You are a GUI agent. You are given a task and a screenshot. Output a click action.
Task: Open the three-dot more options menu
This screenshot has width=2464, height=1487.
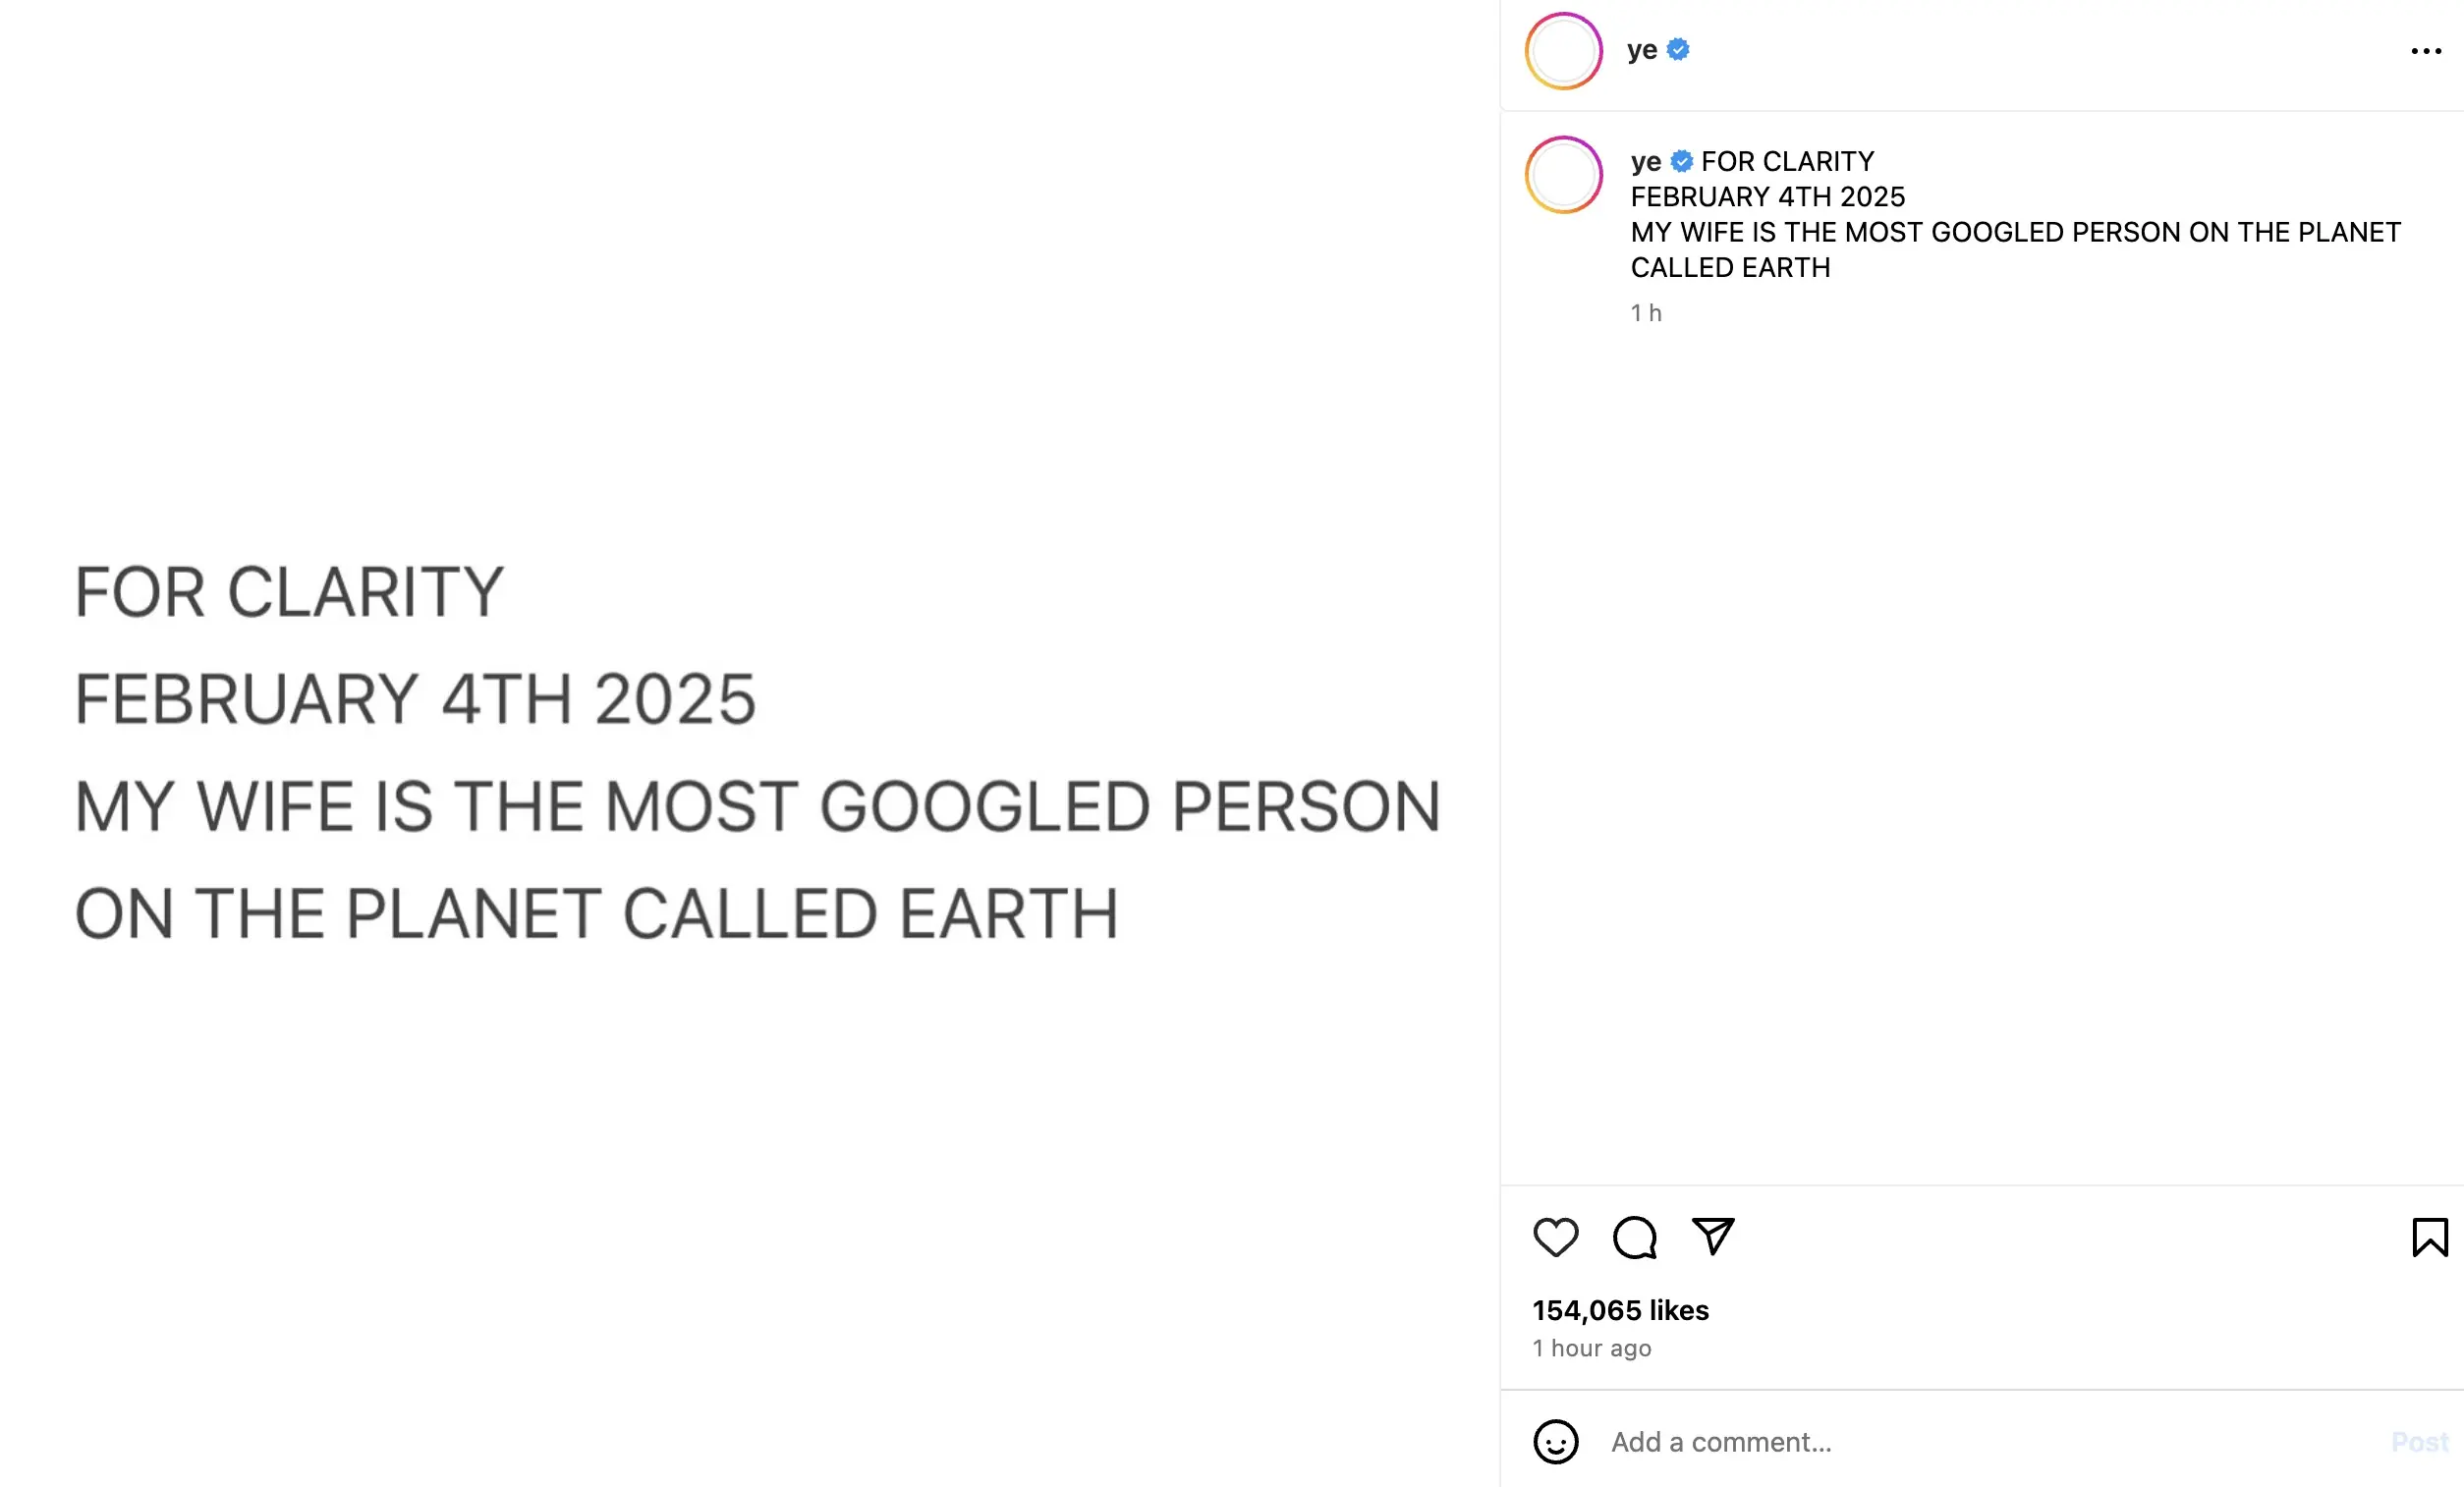(x=2426, y=51)
